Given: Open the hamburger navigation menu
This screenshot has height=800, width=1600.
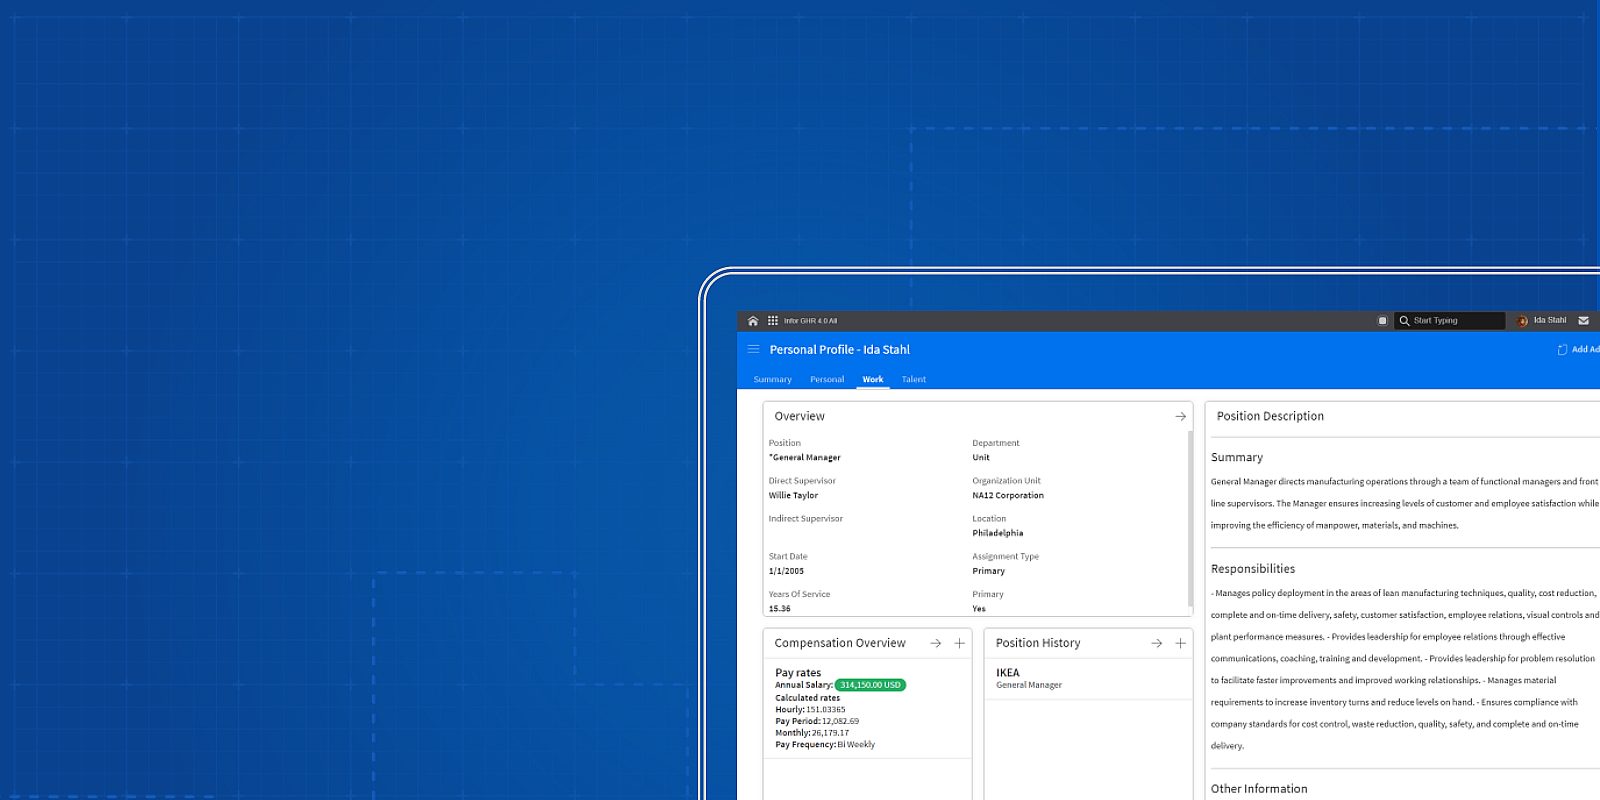Looking at the screenshot, I should pos(753,349).
